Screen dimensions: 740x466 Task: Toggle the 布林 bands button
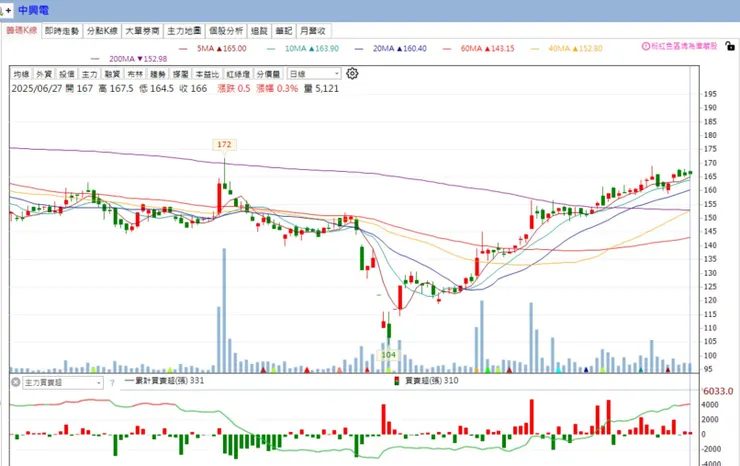click(x=135, y=74)
